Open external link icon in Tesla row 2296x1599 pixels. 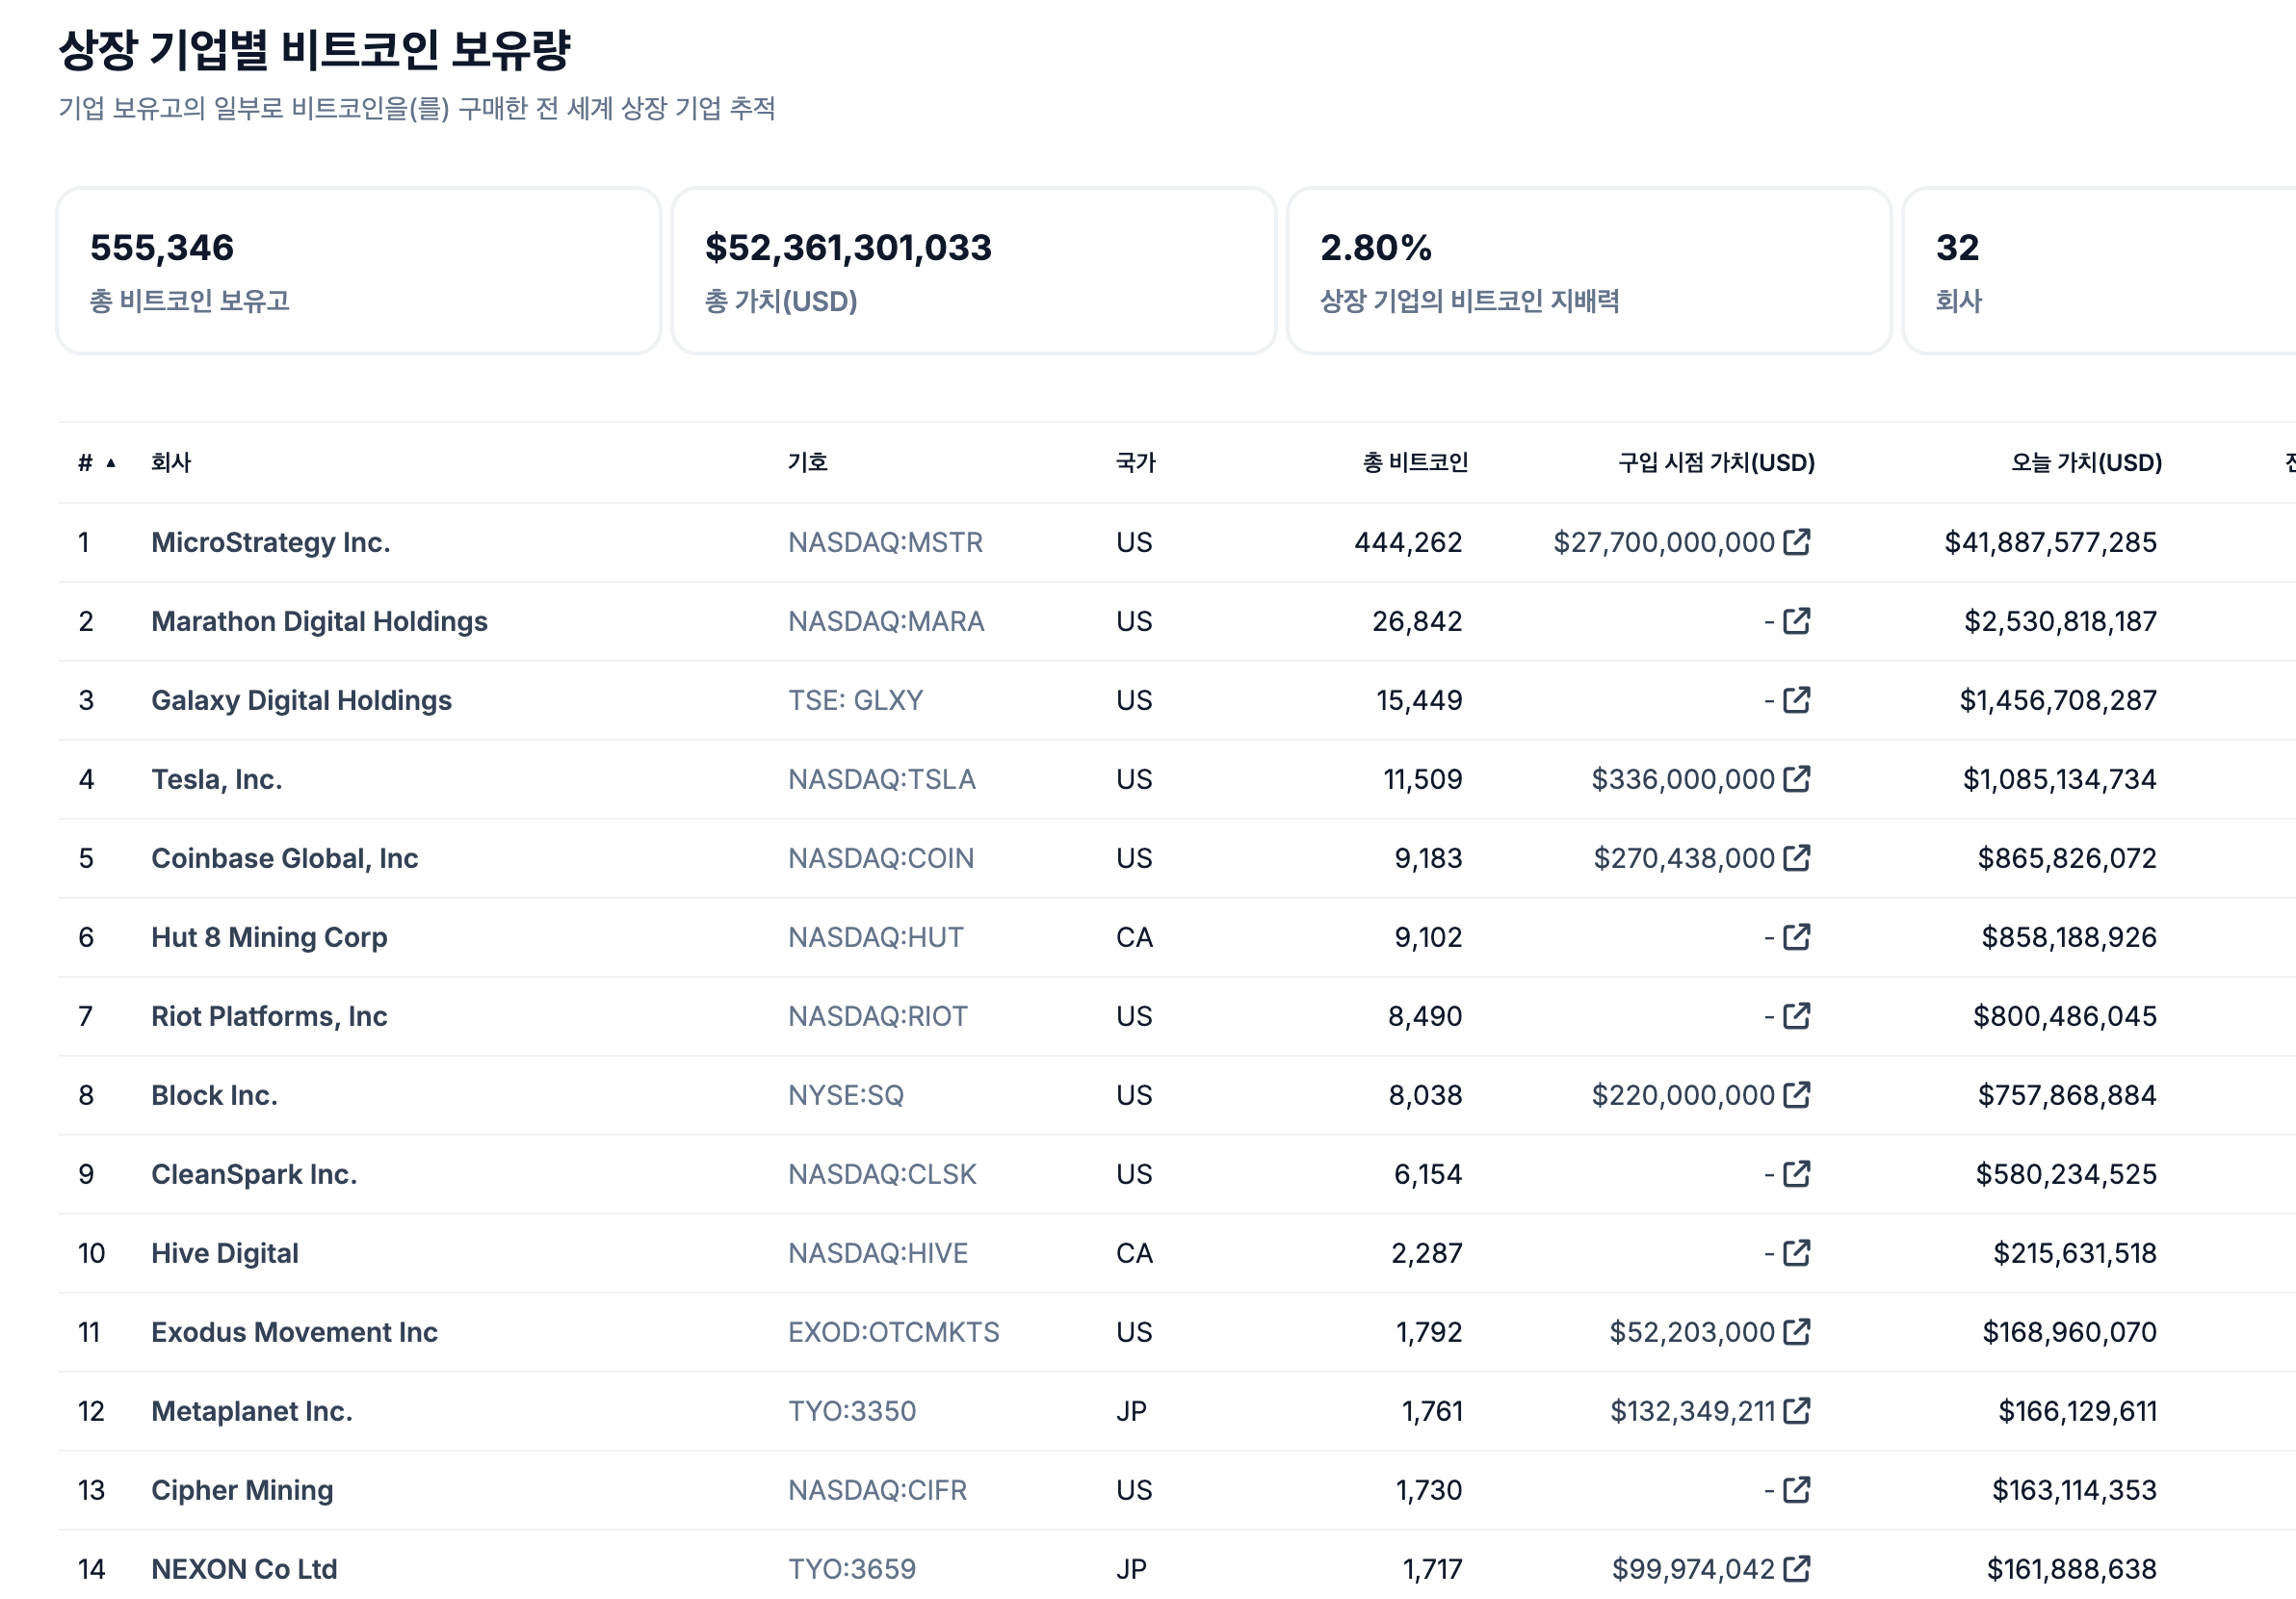point(1796,778)
